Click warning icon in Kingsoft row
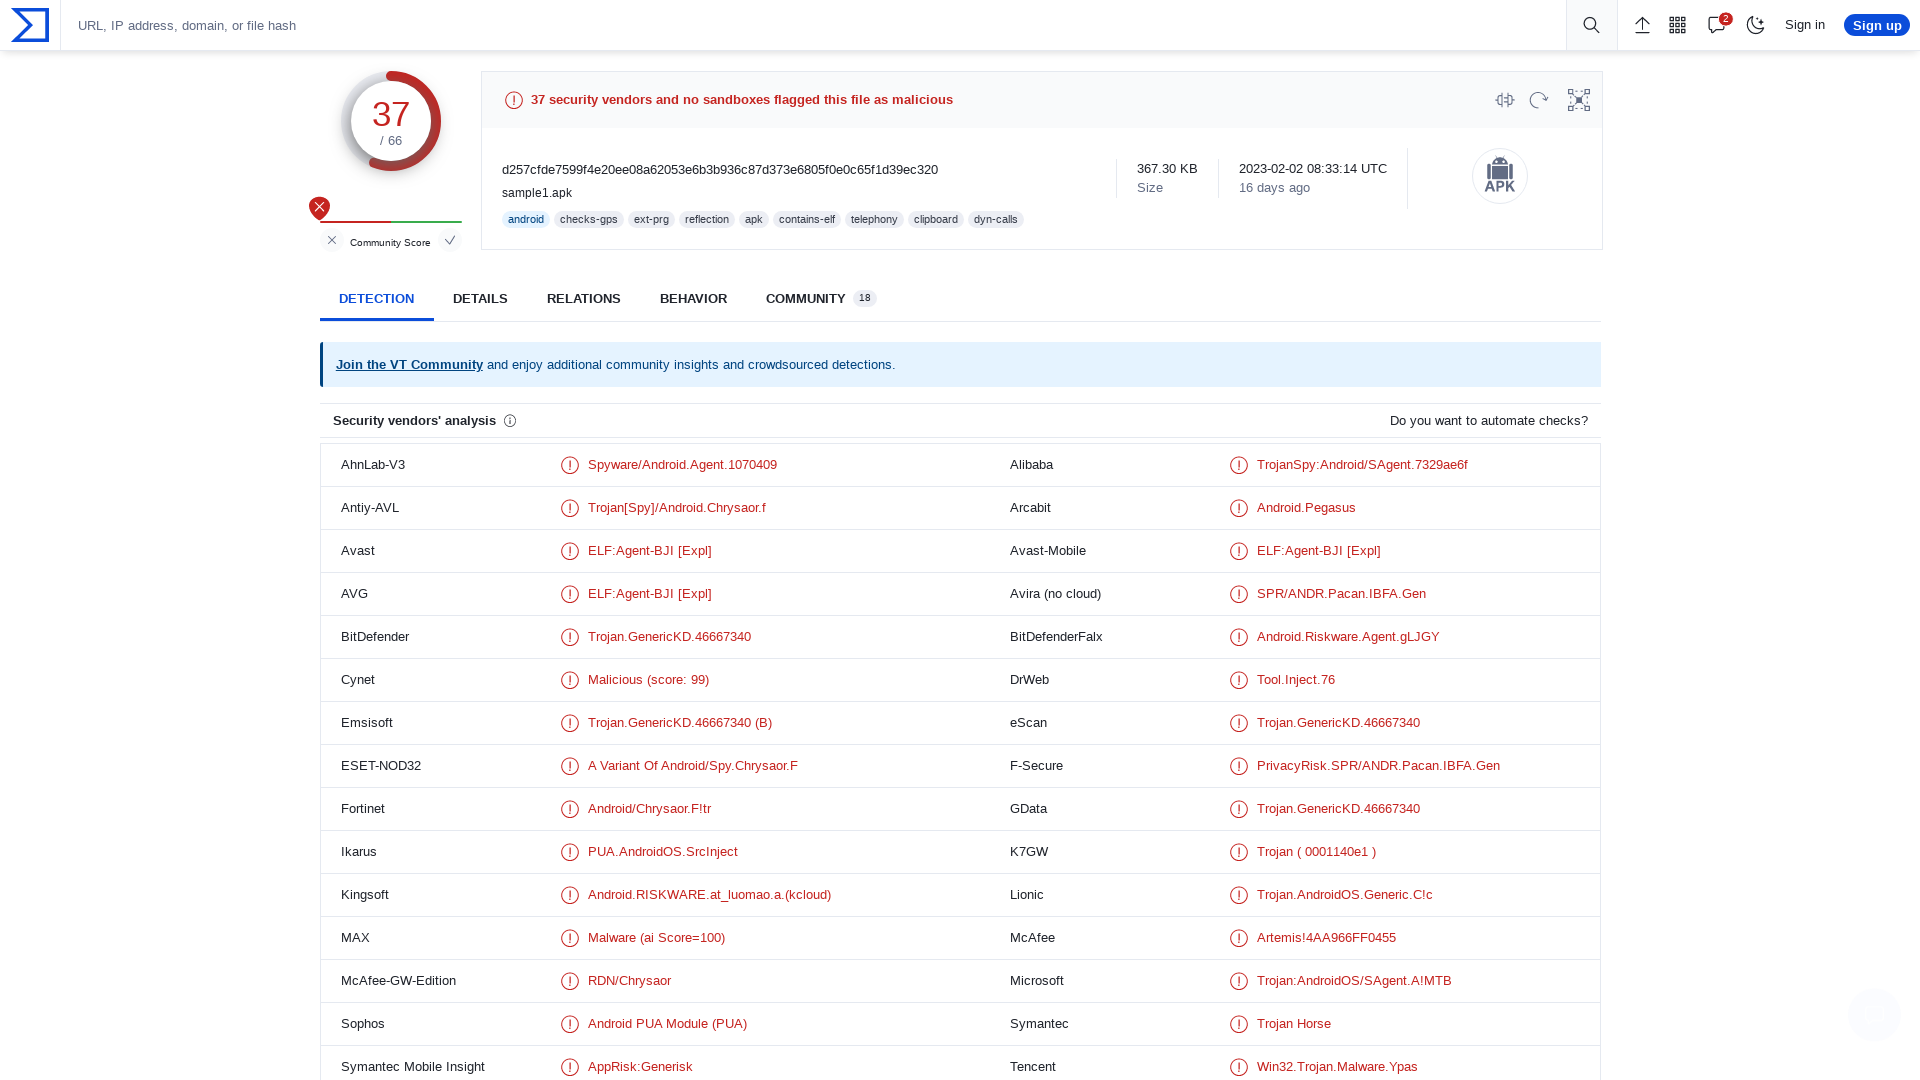This screenshot has width=1920, height=1080. click(570, 895)
